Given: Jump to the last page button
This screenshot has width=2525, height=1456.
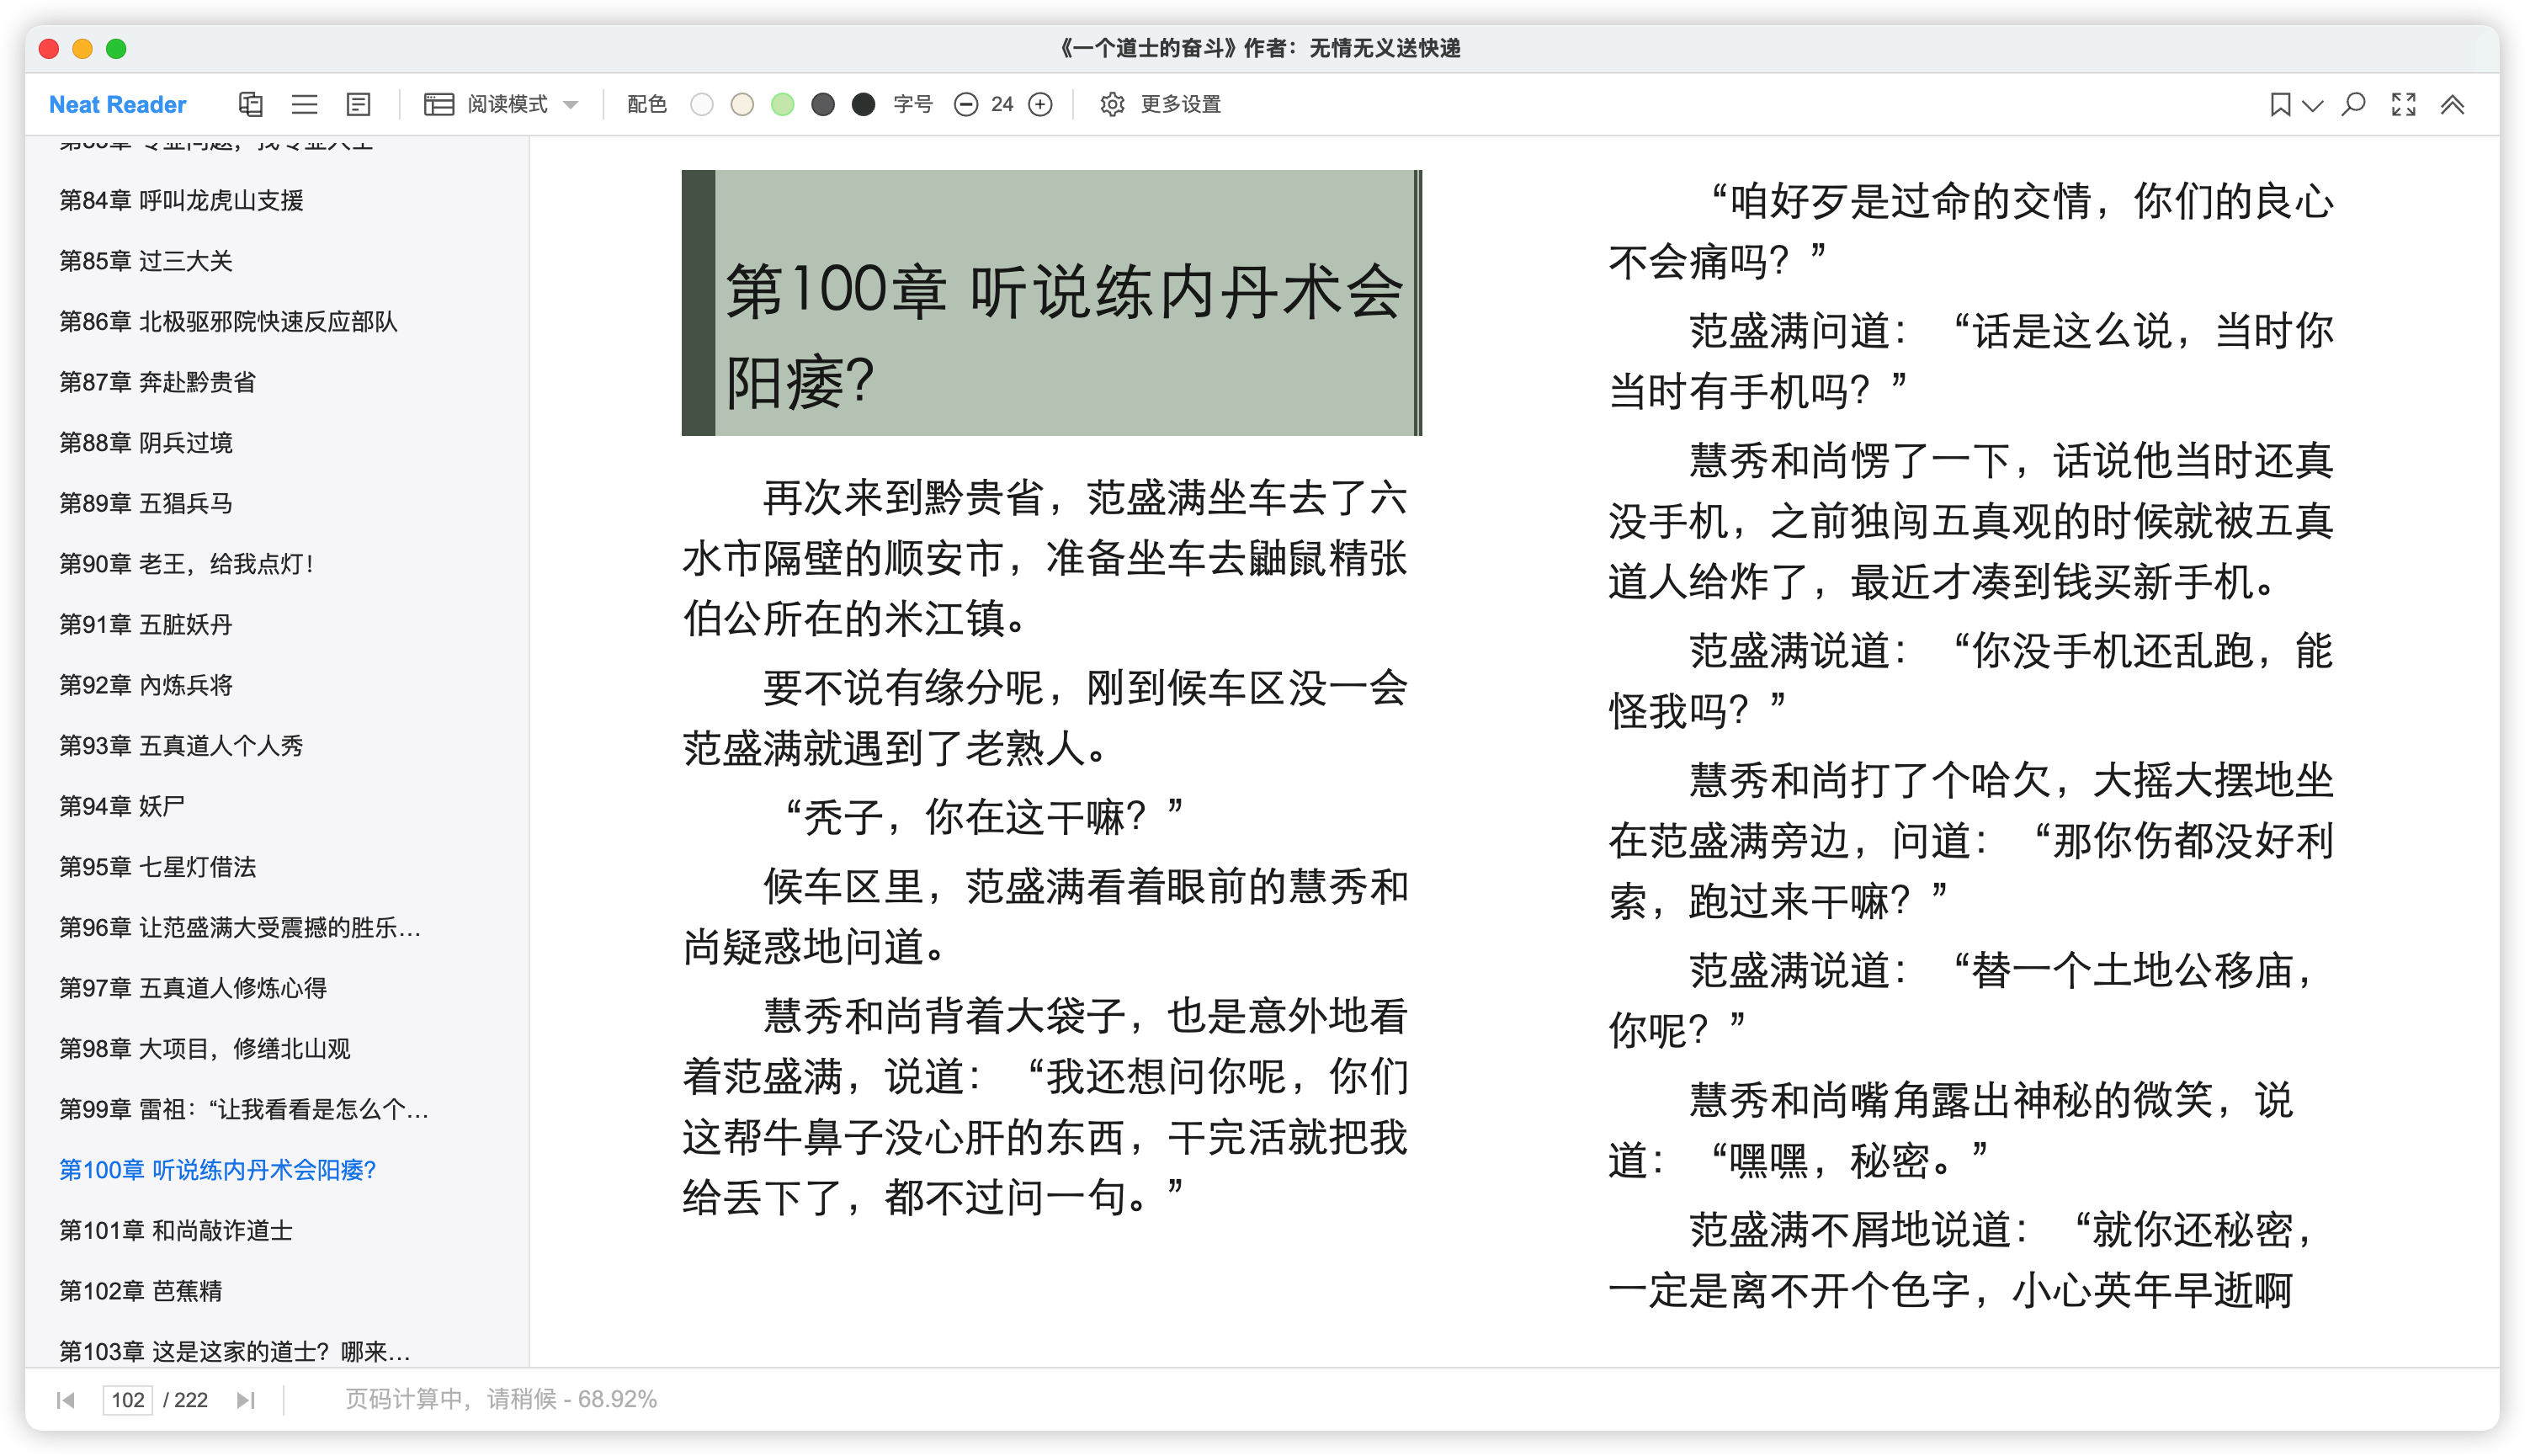Looking at the screenshot, I should click(246, 1400).
